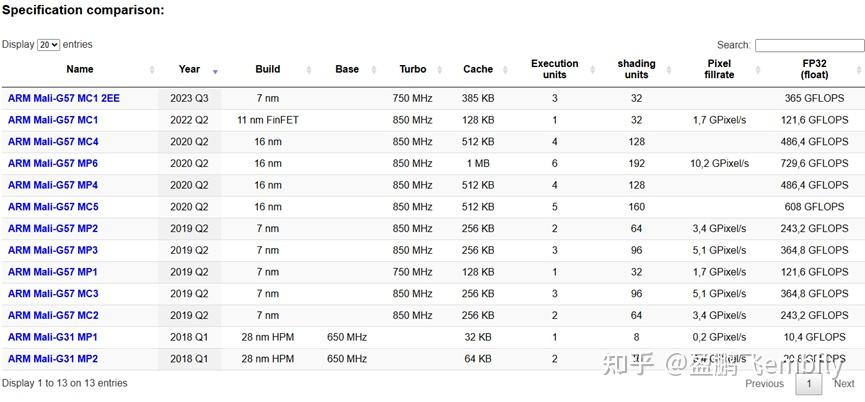Open ARM Mali-G57 MC5 link

(53, 207)
